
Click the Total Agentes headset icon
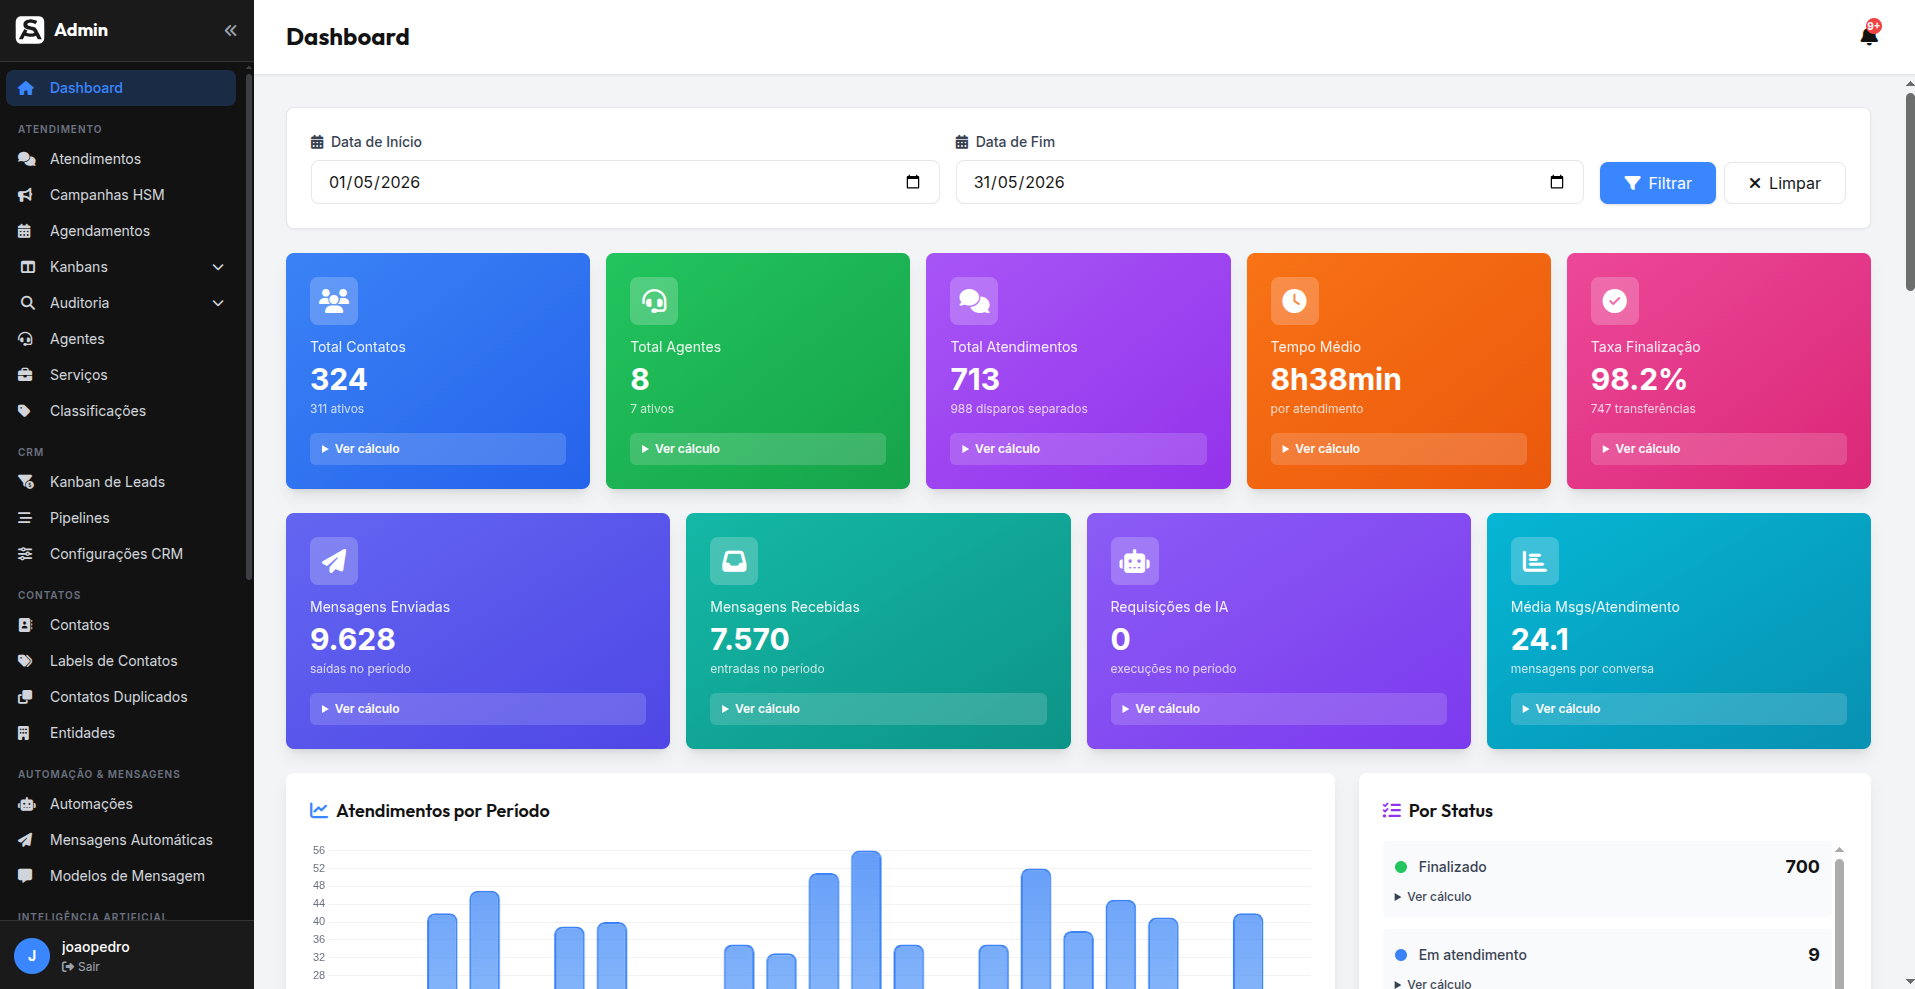point(654,301)
